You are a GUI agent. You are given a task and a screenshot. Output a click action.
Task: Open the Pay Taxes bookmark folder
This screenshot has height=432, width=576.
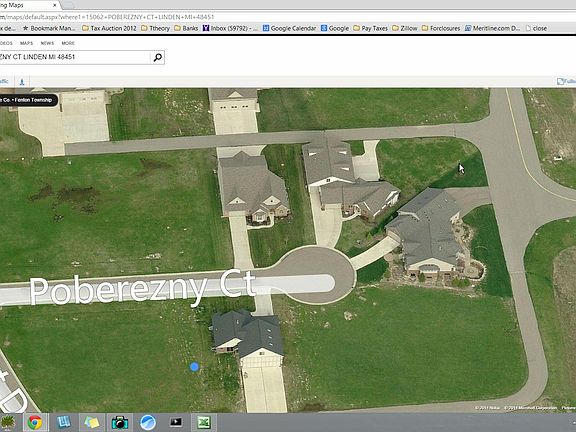pyautogui.click(x=370, y=28)
